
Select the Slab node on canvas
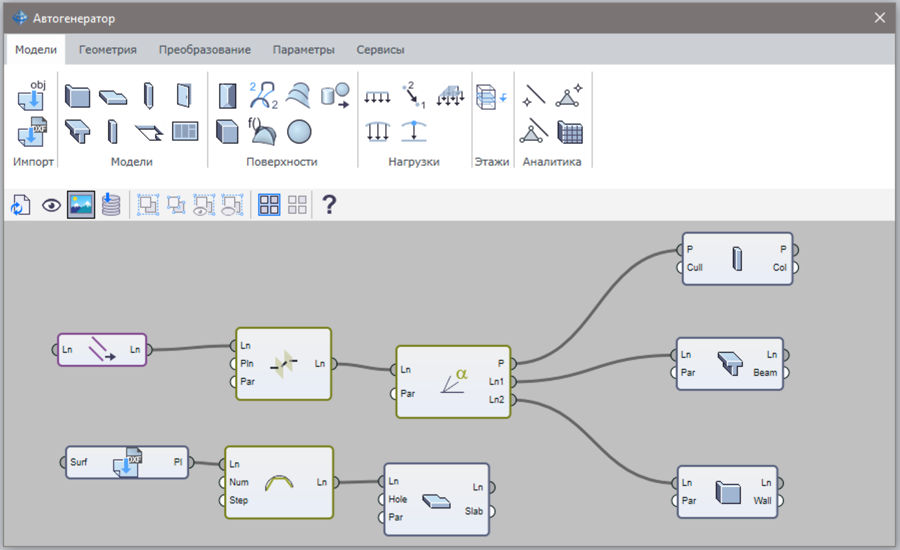pos(437,499)
